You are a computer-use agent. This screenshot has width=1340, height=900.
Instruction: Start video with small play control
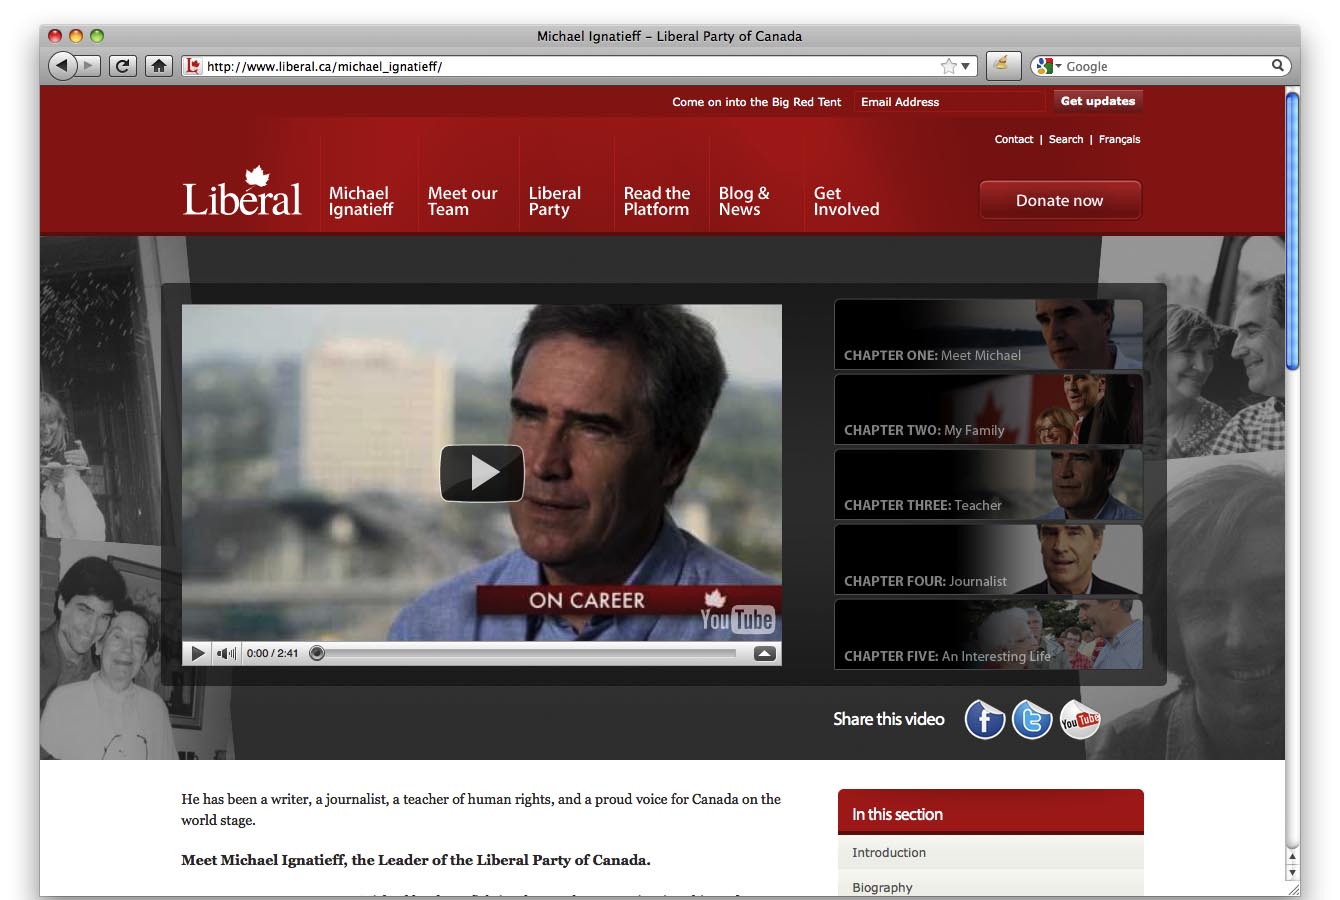tap(197, 654)
